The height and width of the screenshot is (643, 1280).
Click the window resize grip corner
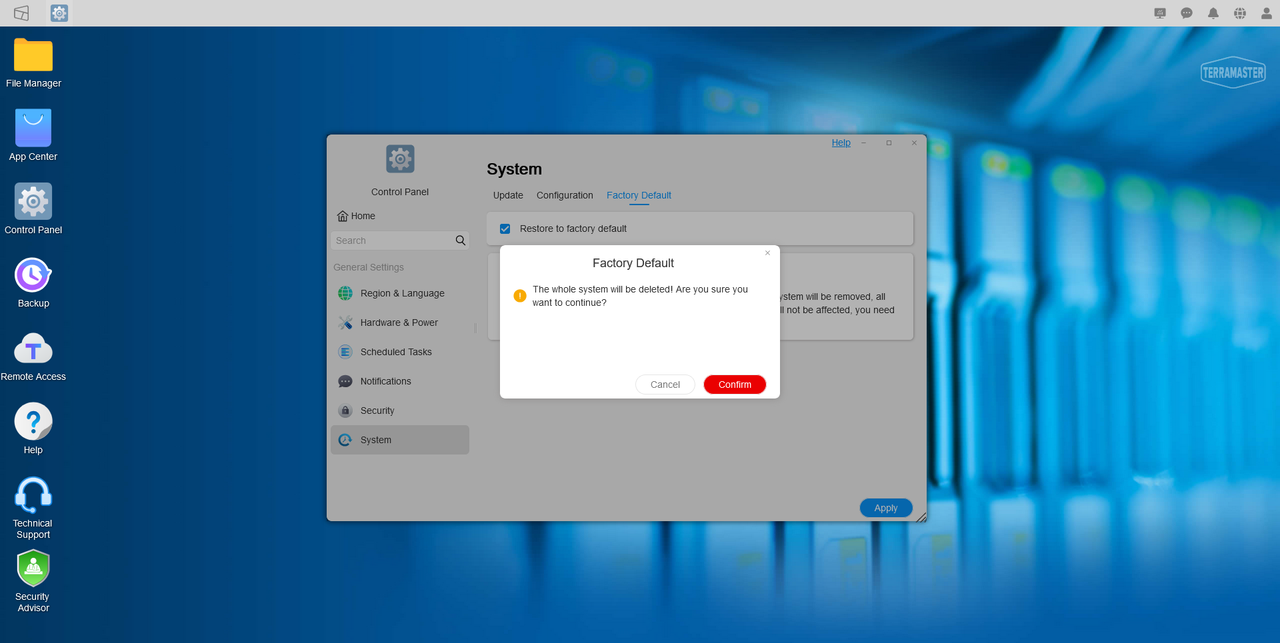(921, 516)
